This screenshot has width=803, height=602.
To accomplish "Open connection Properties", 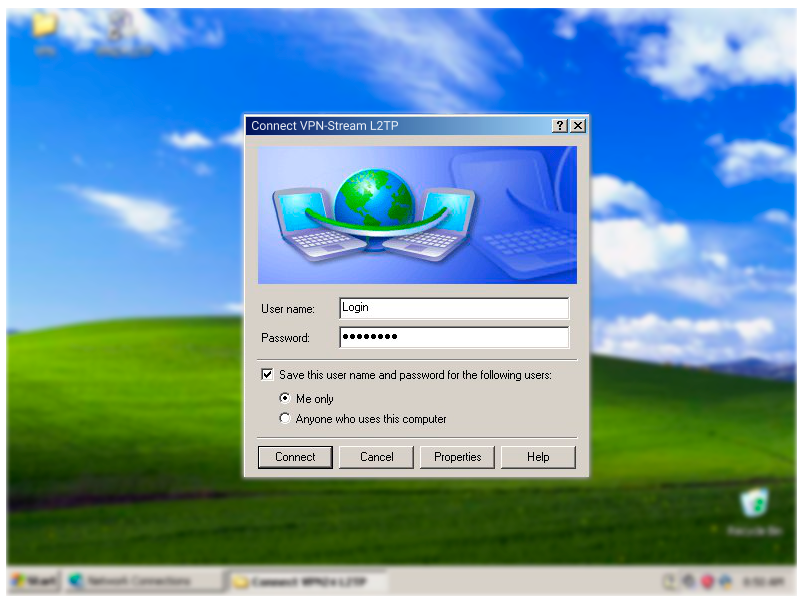I will (457, 457).
